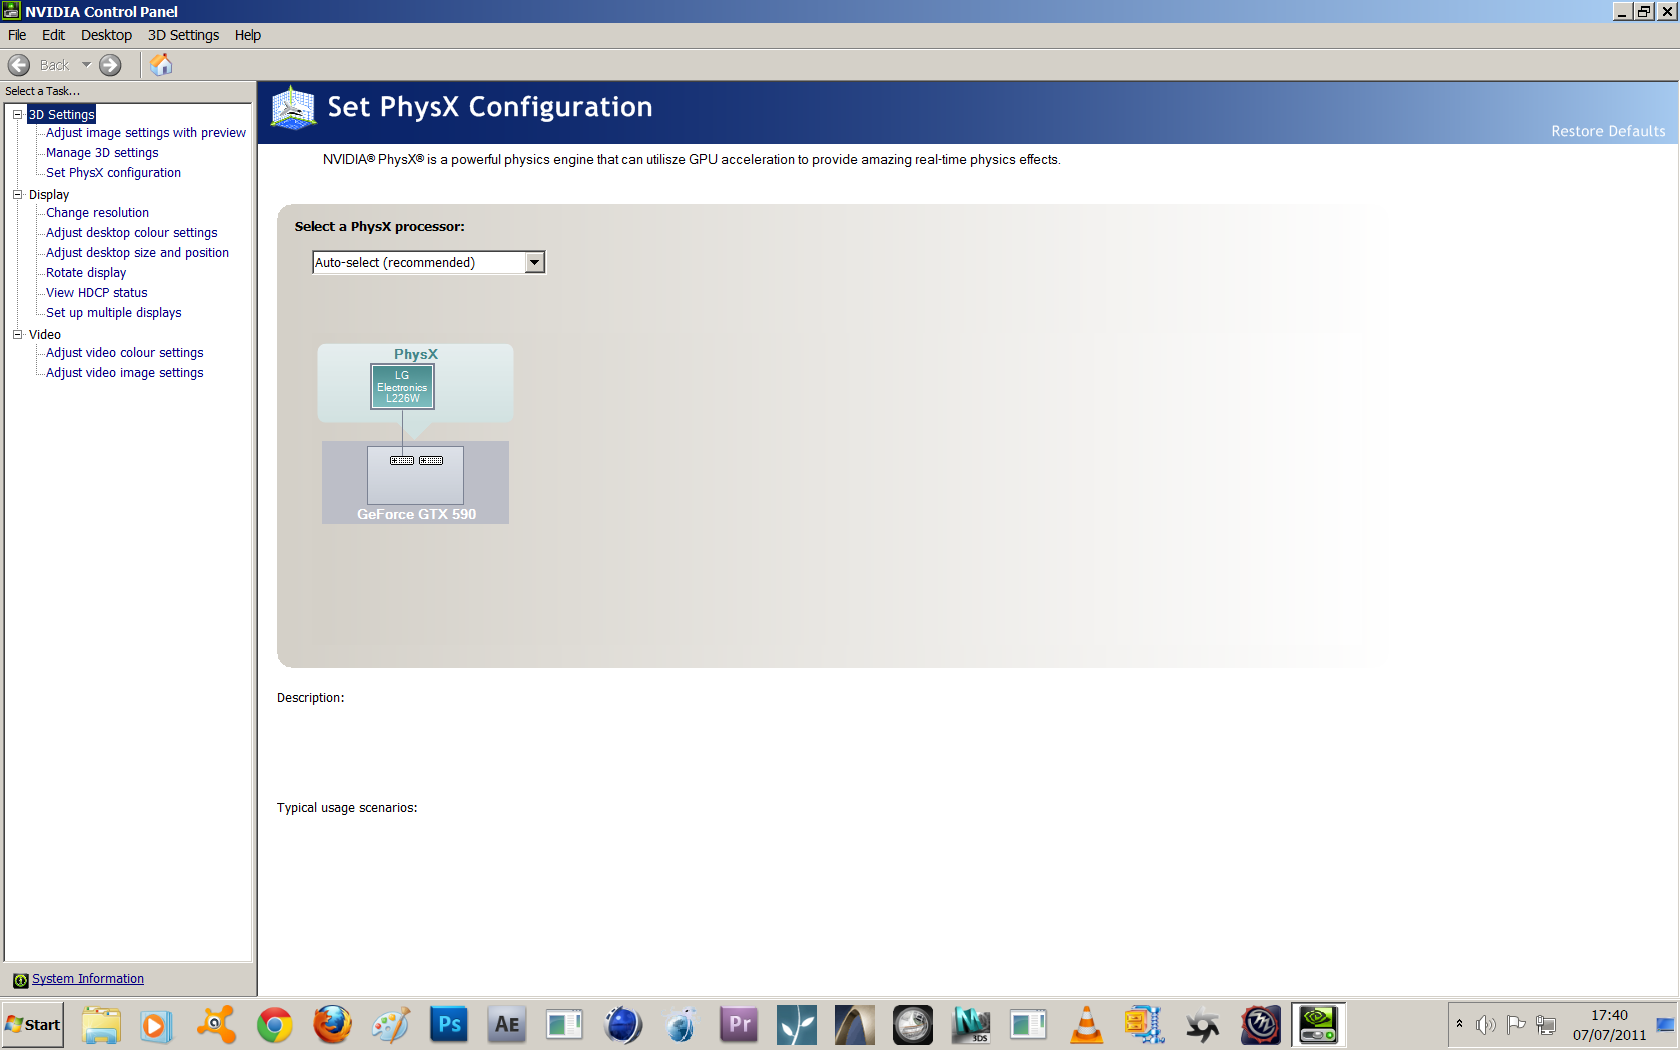Open System Information link
The image size is (1680, 1050).
[88, 979]
